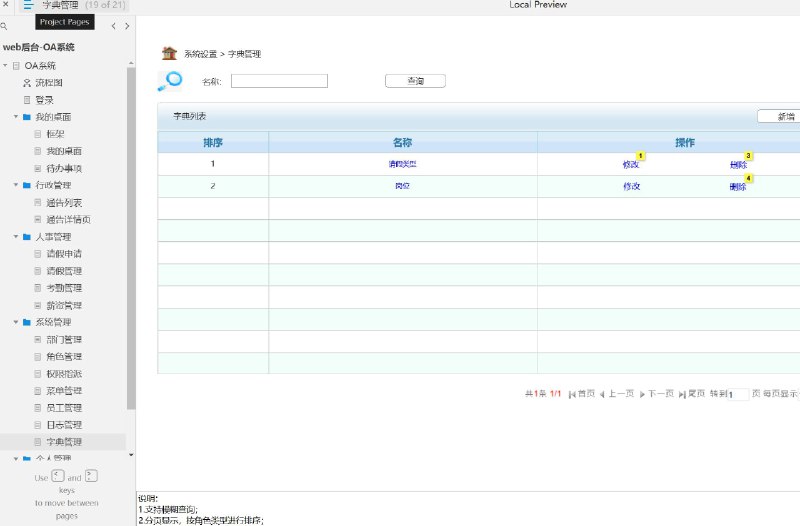Open the 请假申请 page
The height and width of the screenshot is (526, 800).
[64, 254]
